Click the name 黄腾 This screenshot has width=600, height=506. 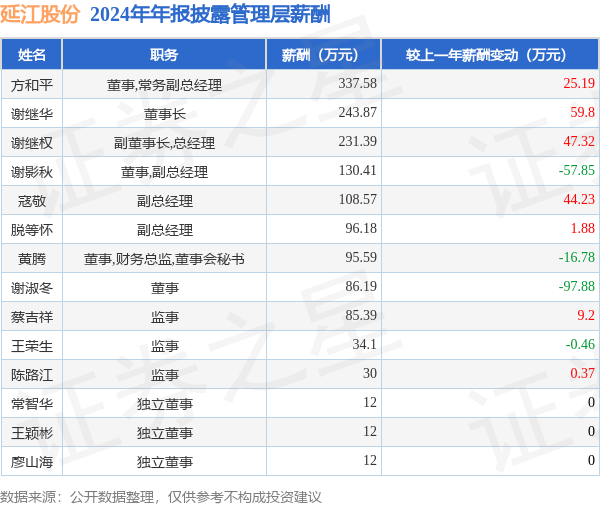pos(31,259)
